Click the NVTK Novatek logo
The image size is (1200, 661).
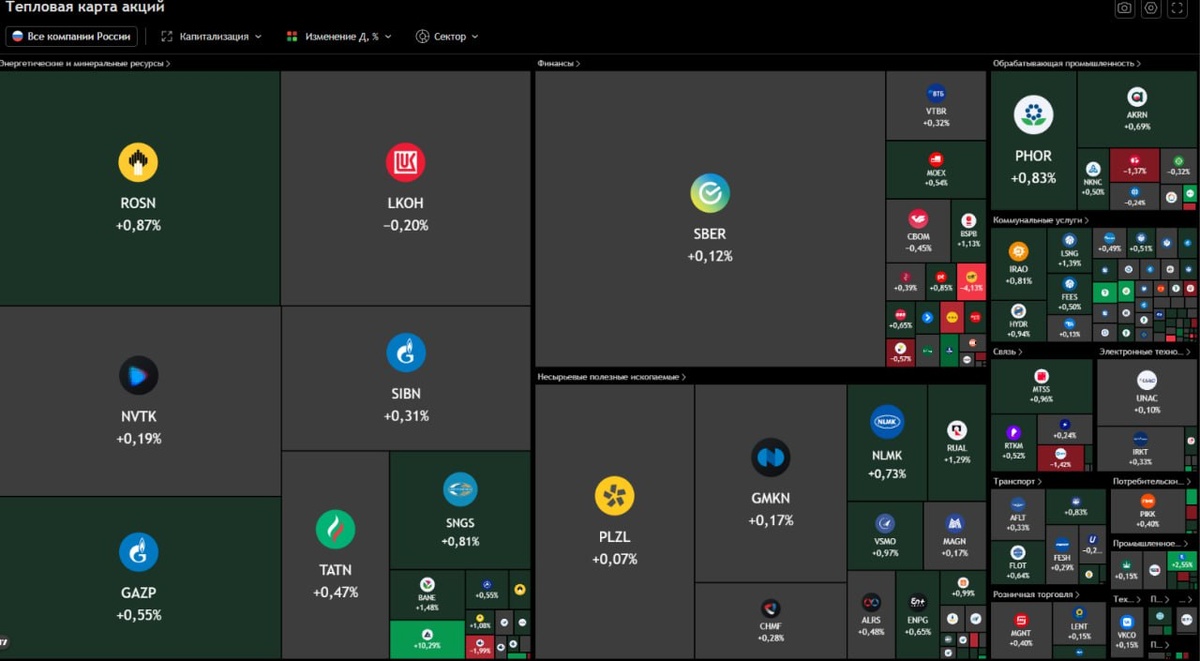138,376
